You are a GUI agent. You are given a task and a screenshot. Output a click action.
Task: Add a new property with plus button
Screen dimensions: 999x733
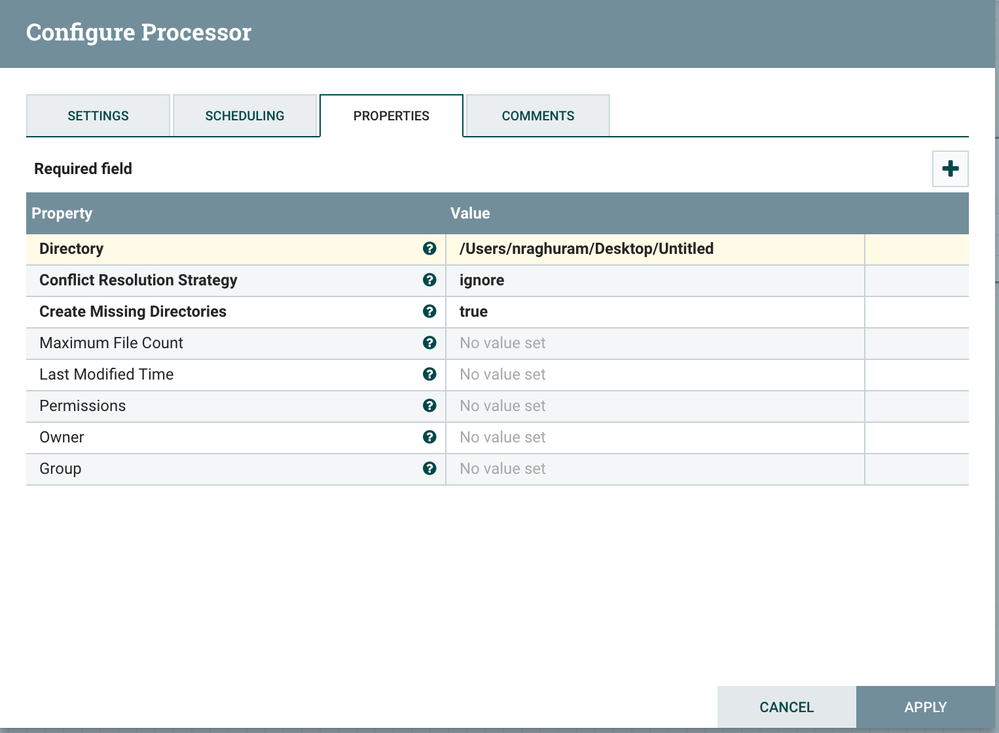(x=950, y=169)
